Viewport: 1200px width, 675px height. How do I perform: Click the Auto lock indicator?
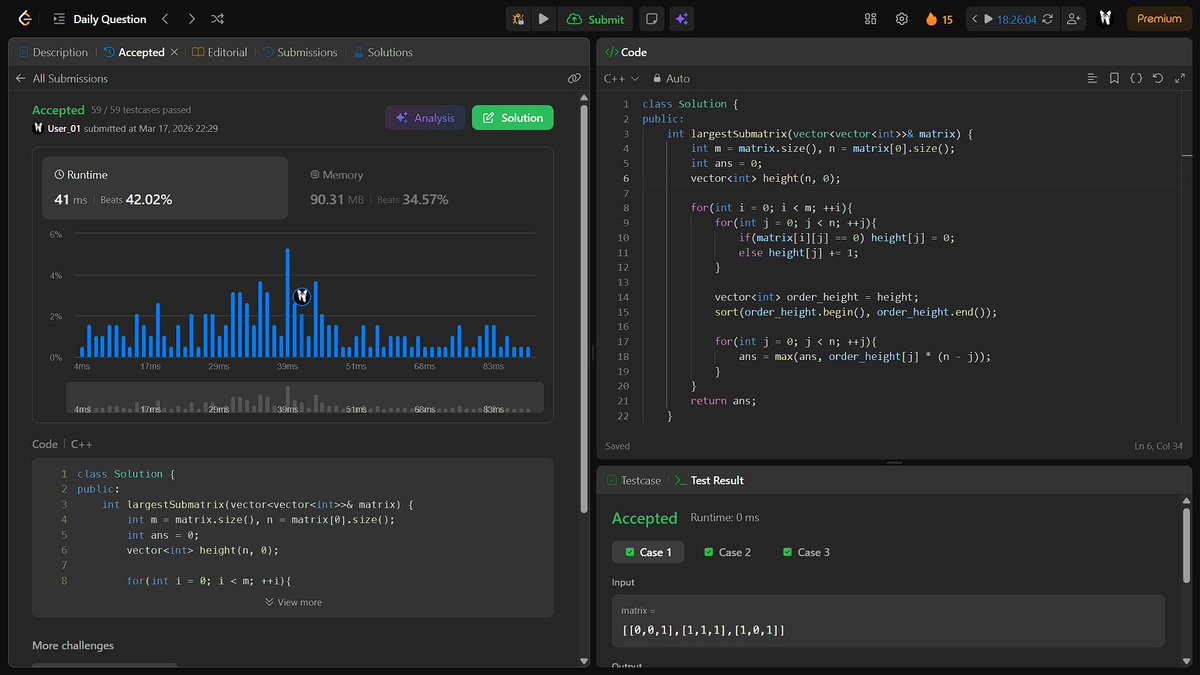[671, 78]
